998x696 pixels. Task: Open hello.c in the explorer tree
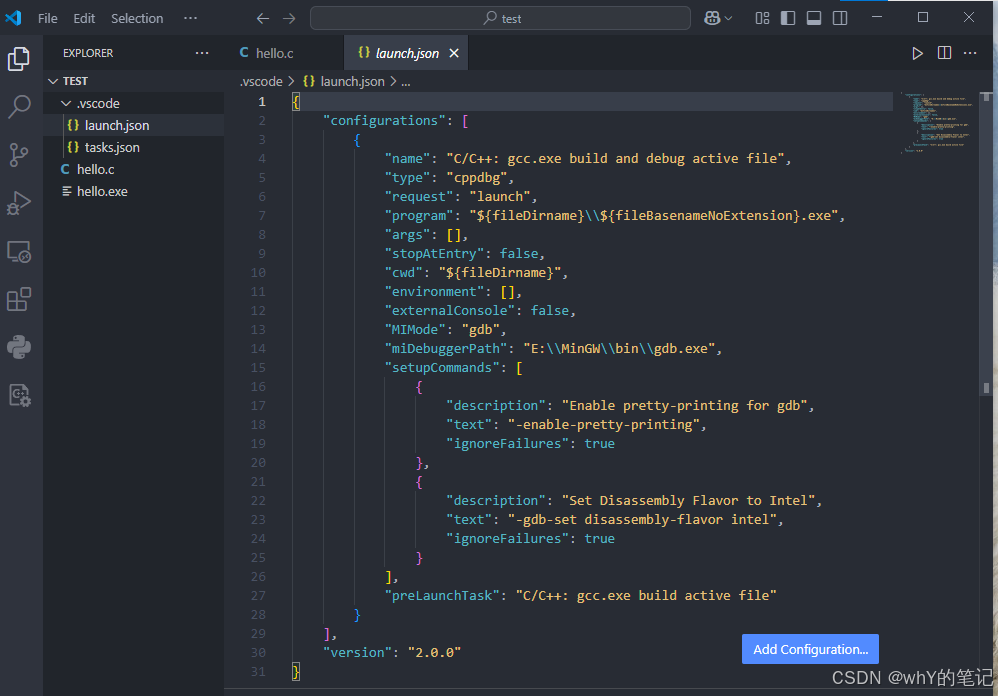click(133, 169)
